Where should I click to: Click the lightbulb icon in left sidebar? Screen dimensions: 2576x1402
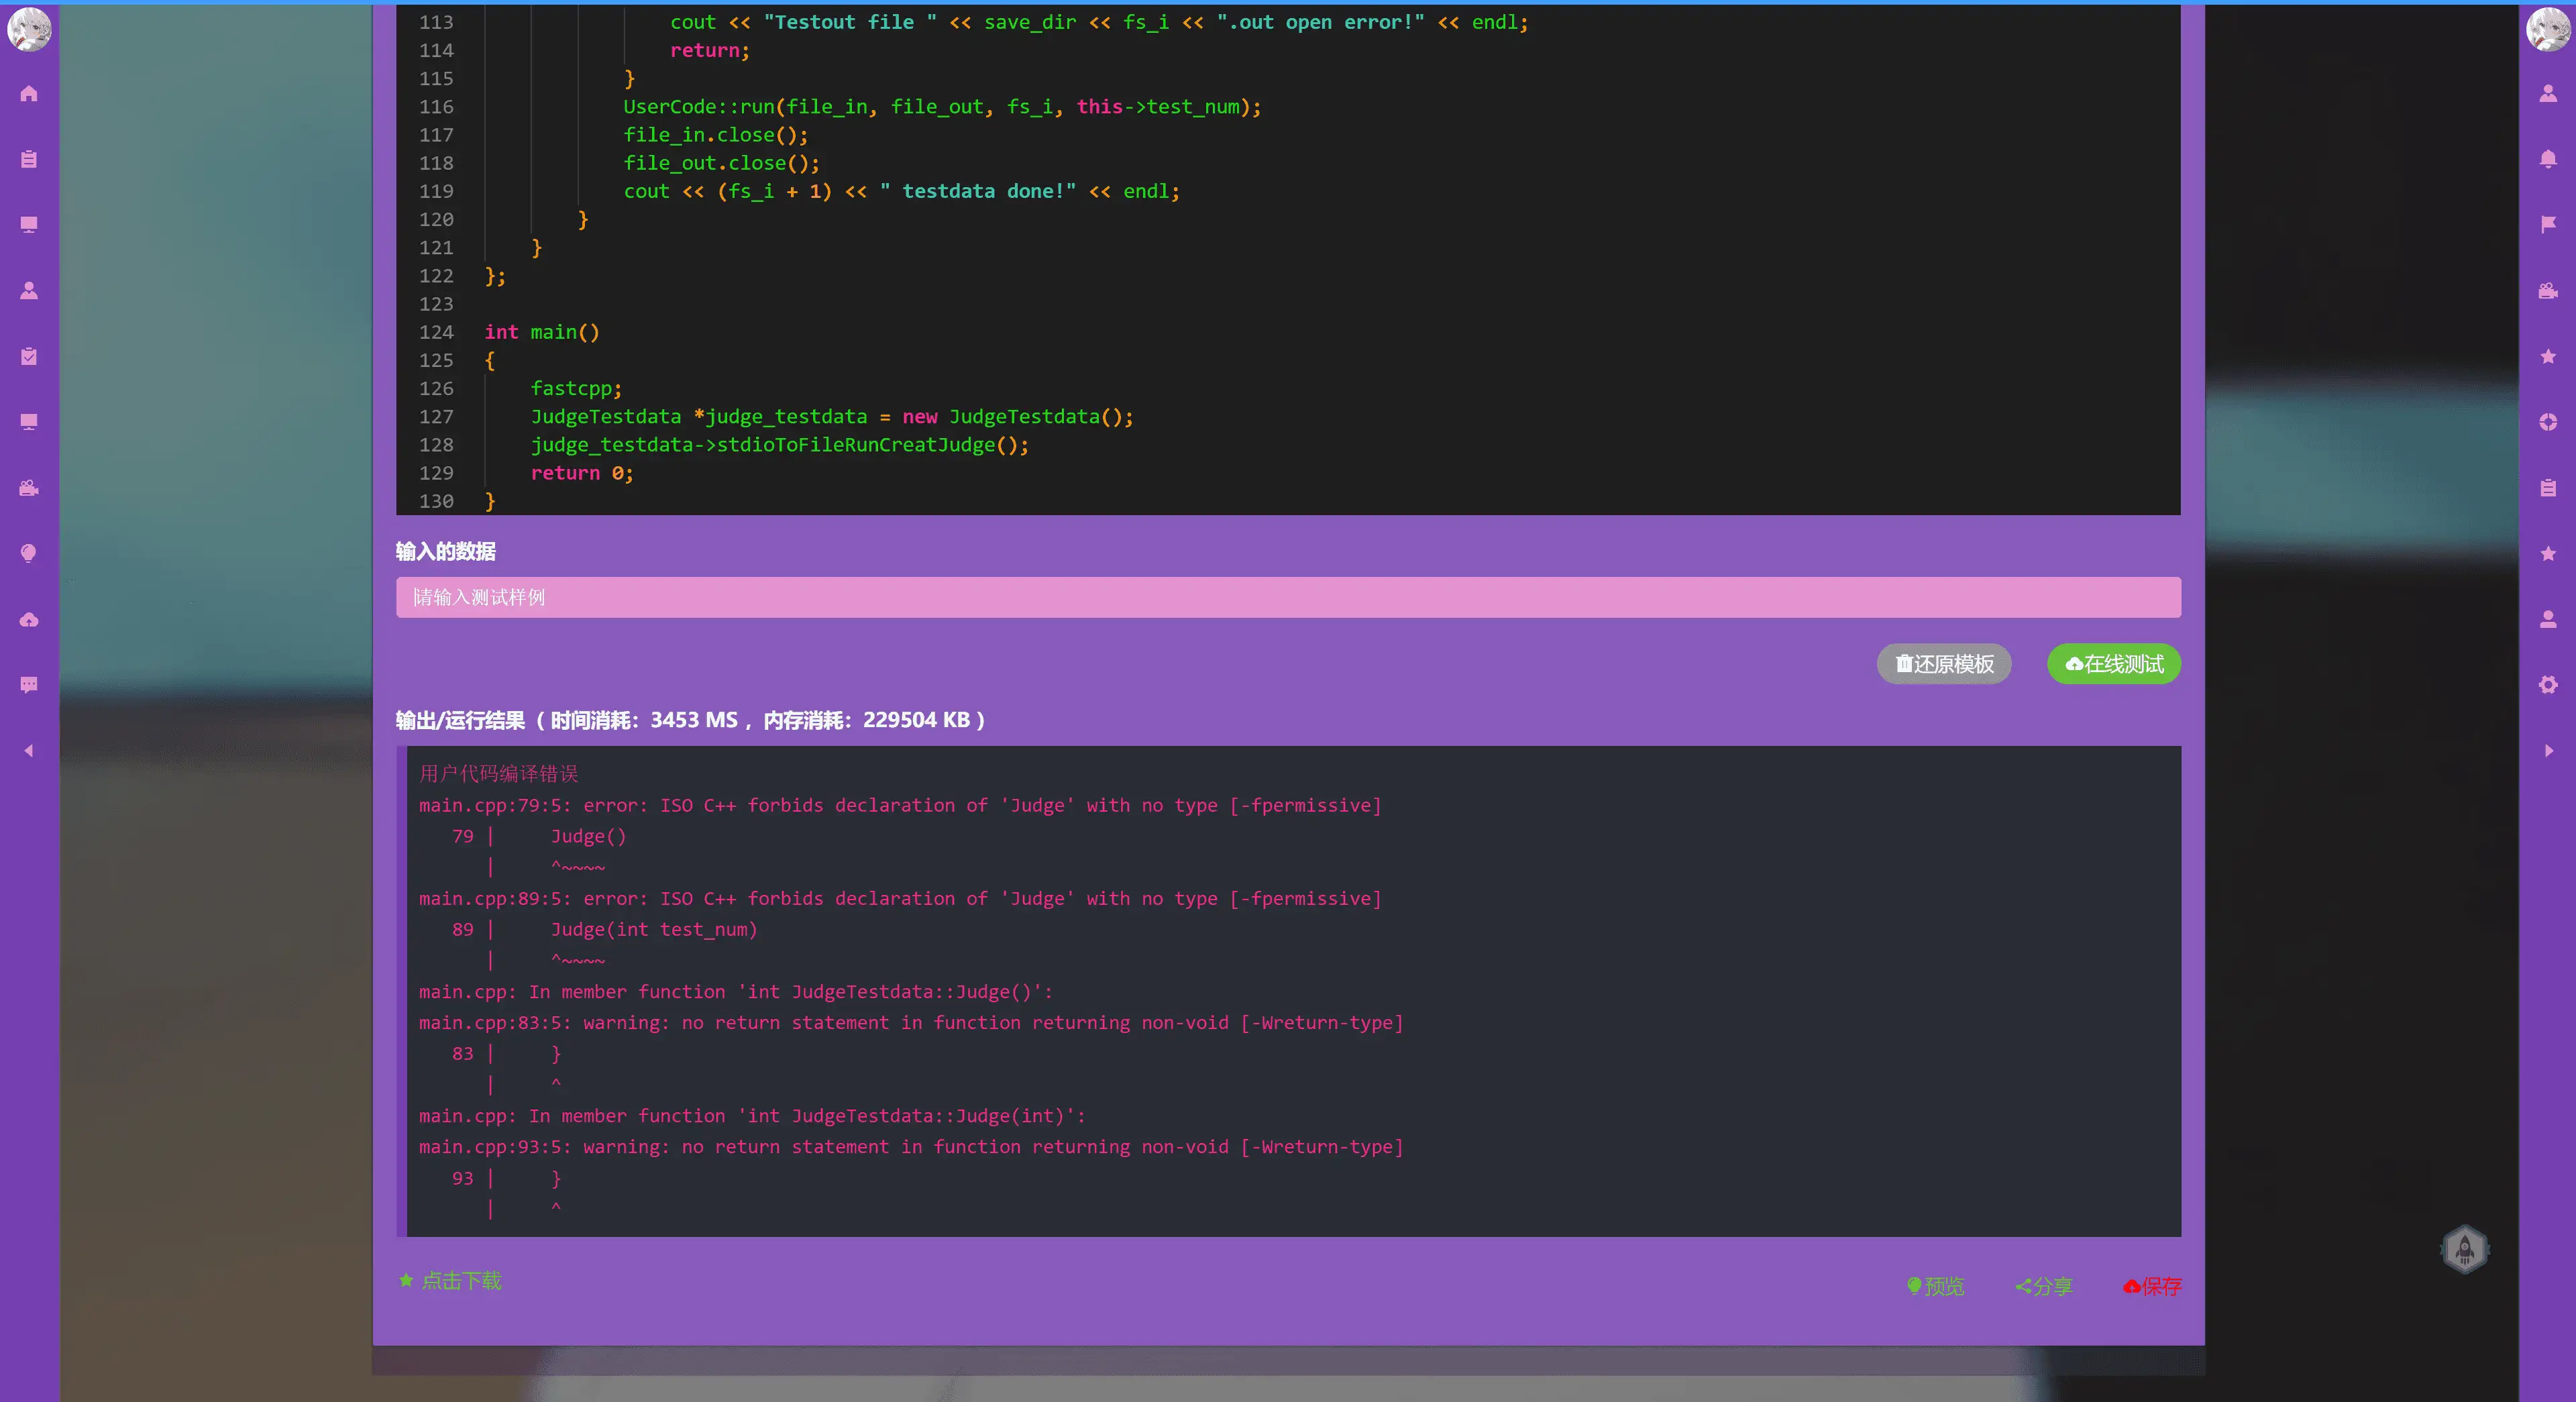pos(29,554)
